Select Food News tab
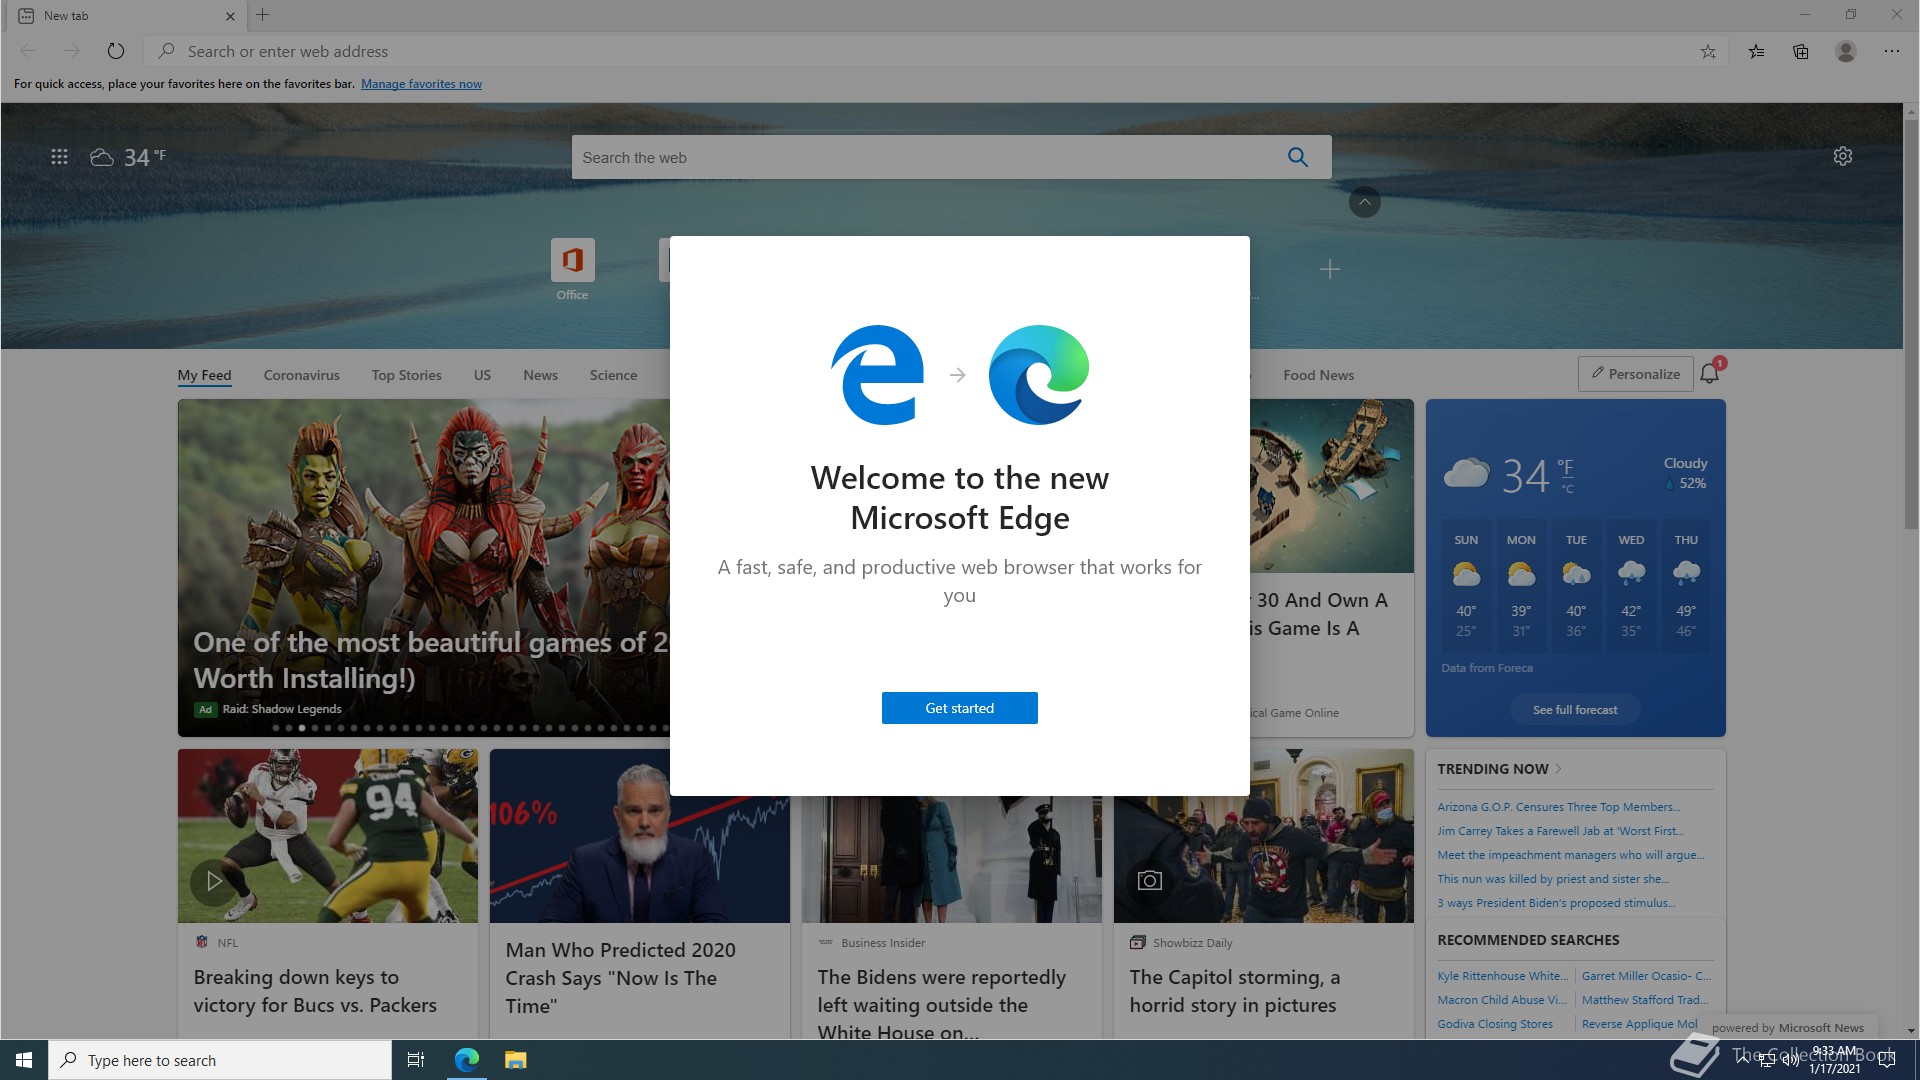Screen dimensions: 1920x1080 [x=1318, y=375]
